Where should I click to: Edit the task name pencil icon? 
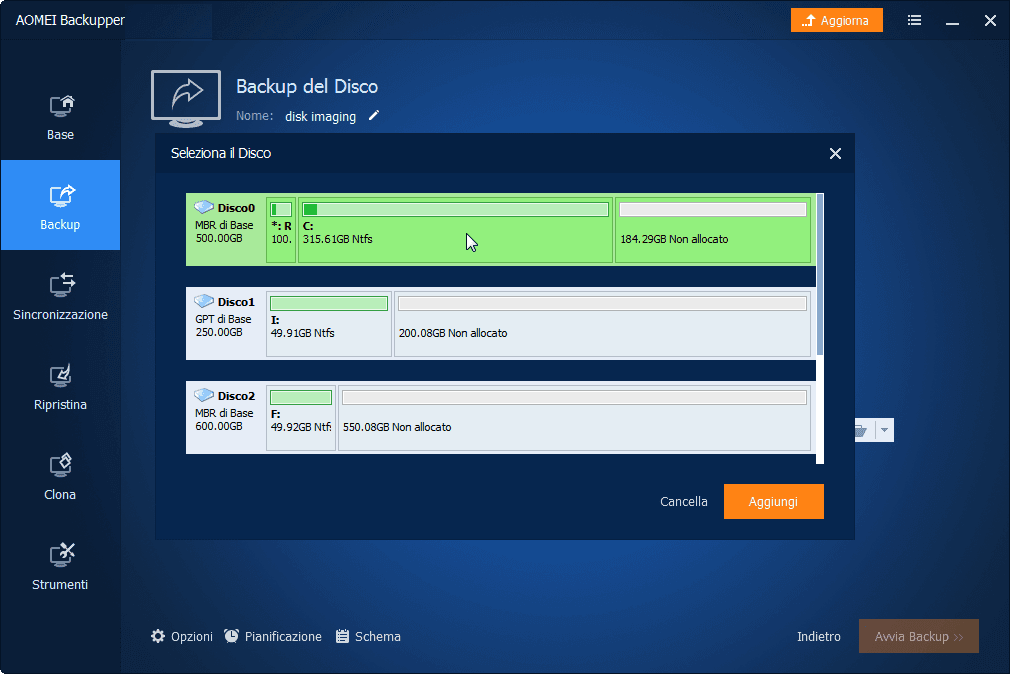coord(374,116)
